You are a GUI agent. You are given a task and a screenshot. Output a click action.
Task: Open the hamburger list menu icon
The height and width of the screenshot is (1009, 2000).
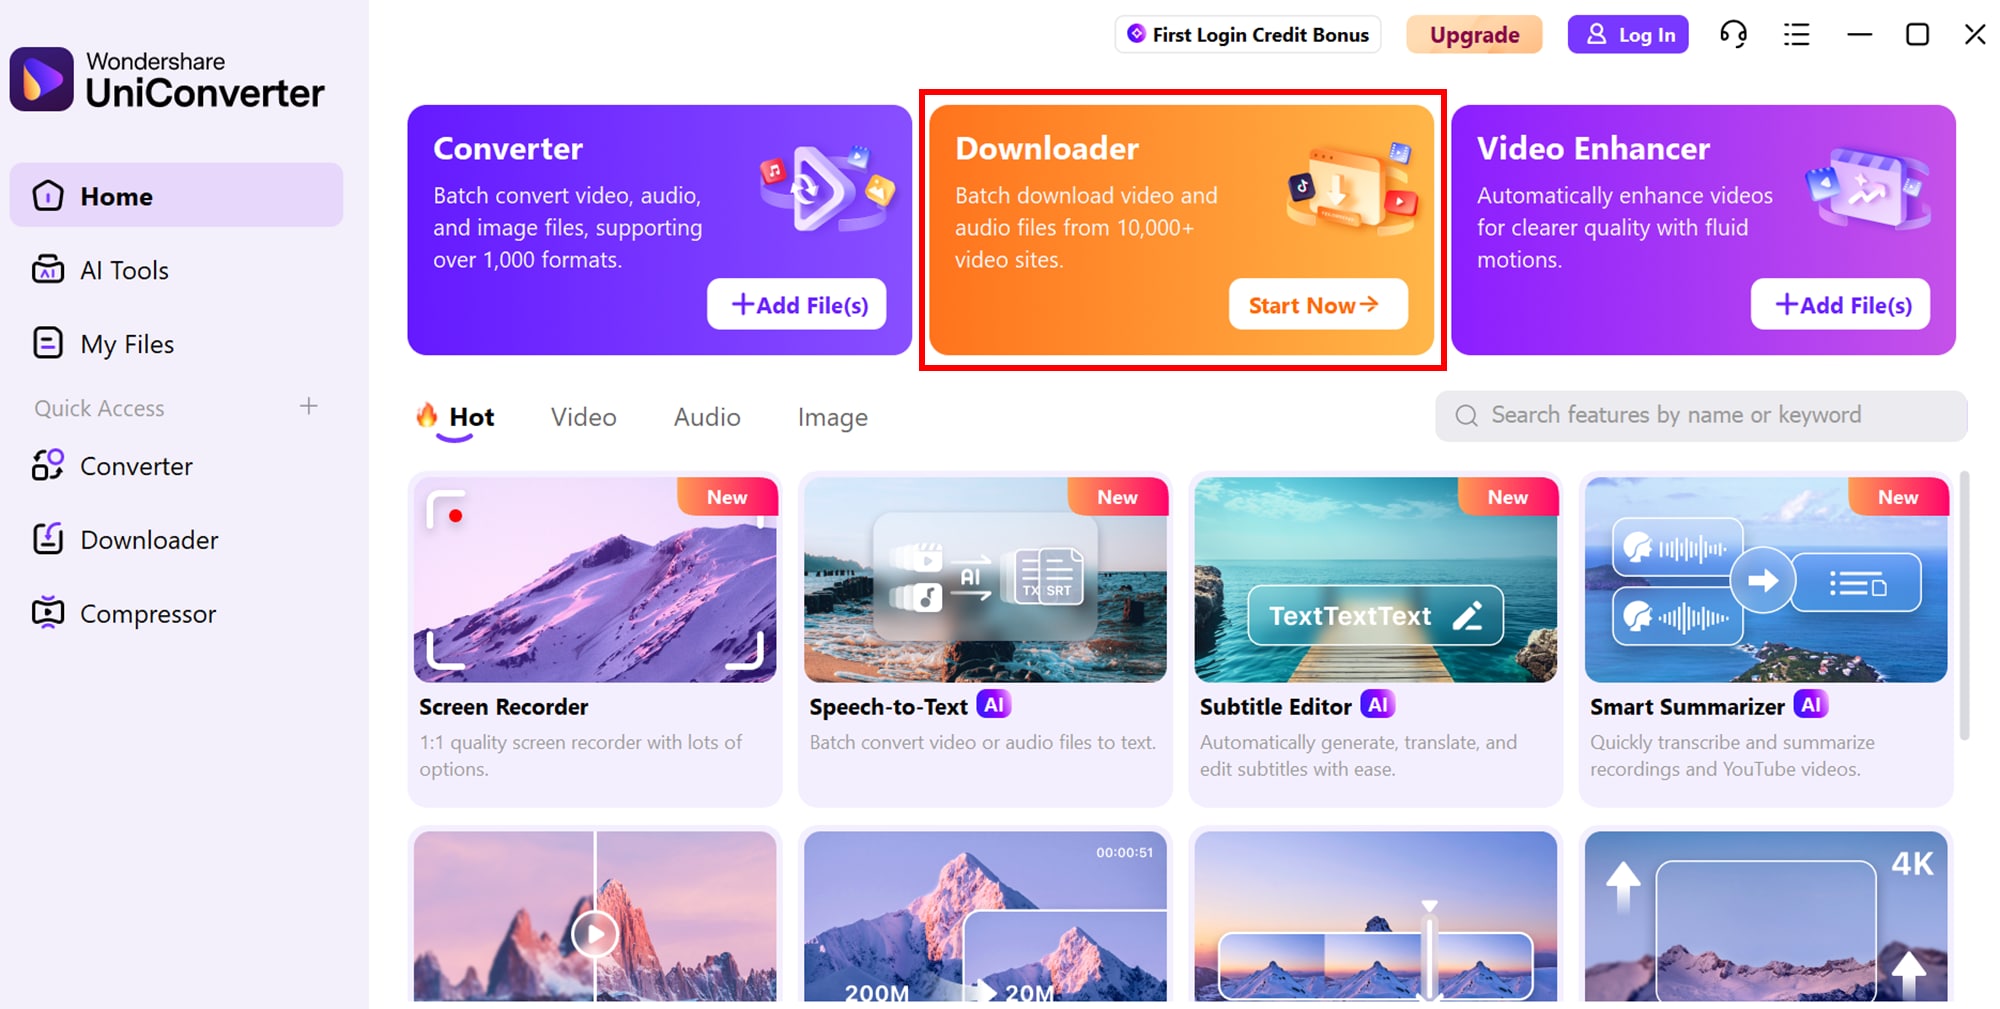coord(1796,34)
